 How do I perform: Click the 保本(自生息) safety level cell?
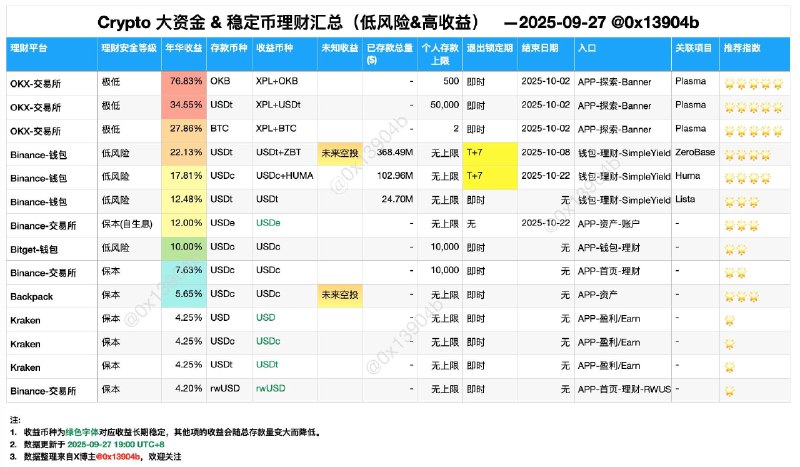pyautogui.click(x=127, y=223)
